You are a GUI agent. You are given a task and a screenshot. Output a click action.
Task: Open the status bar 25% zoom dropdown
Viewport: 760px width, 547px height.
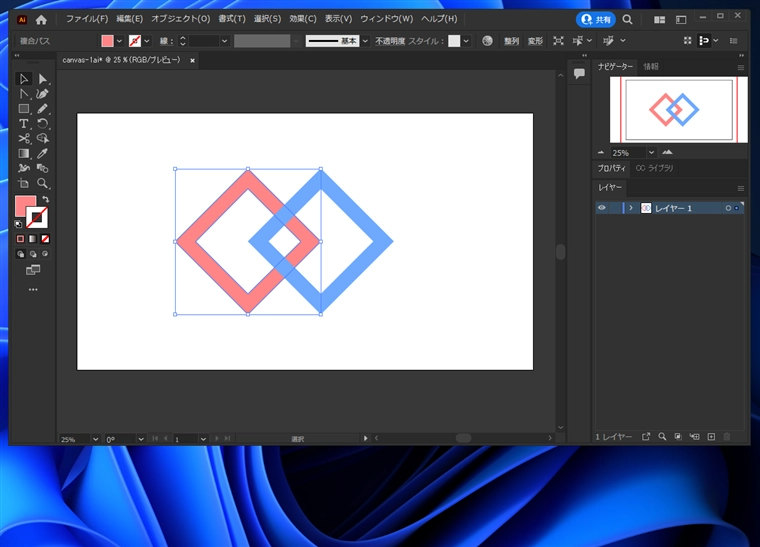pyautogui.click(x=95, y=439)
